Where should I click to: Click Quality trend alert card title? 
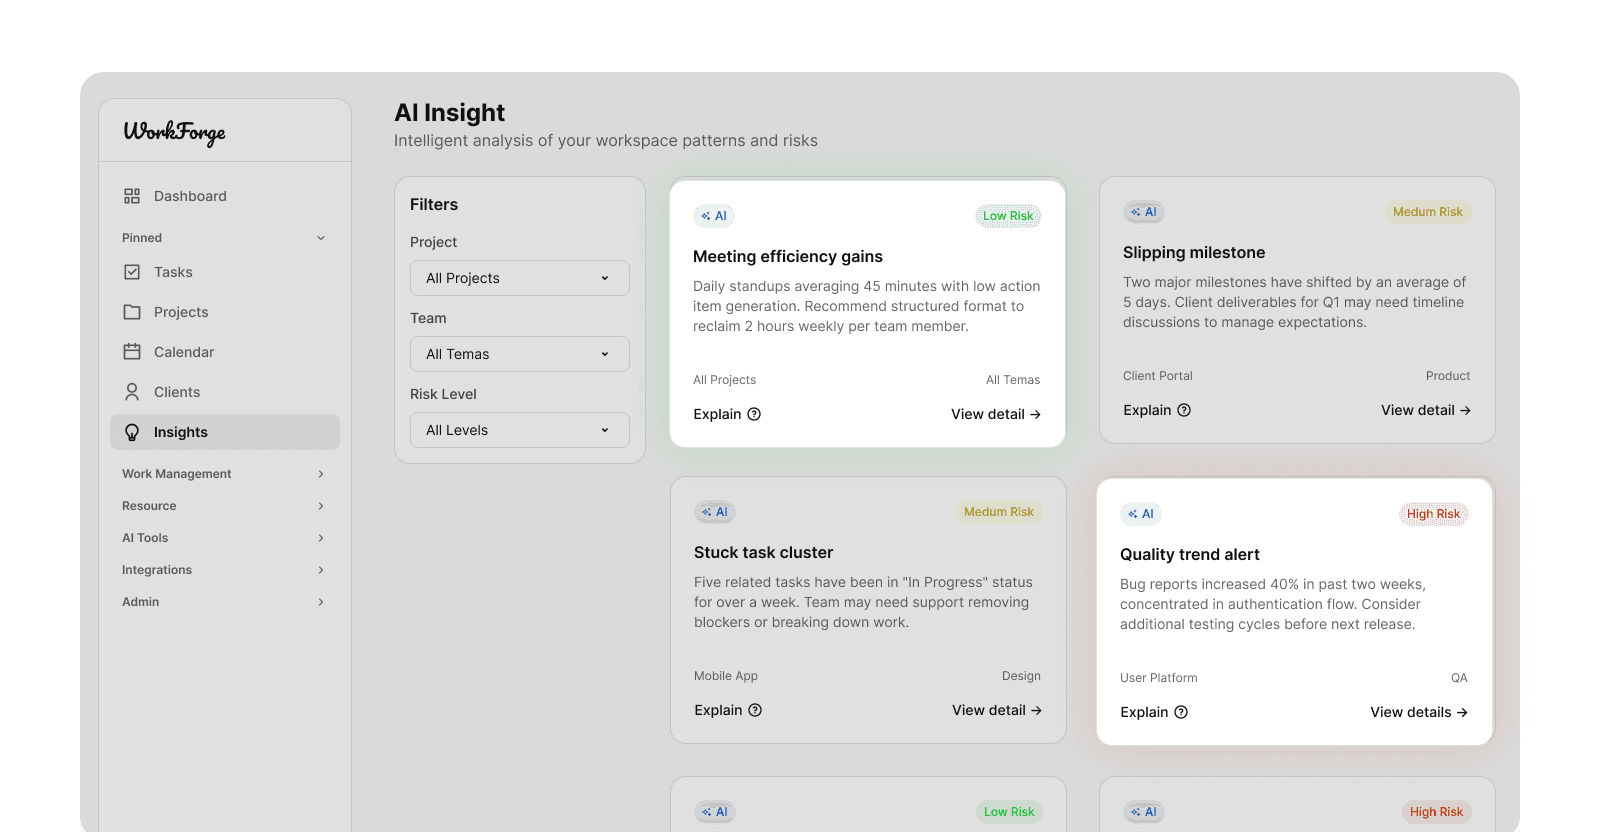click(x=1190, y=554)
